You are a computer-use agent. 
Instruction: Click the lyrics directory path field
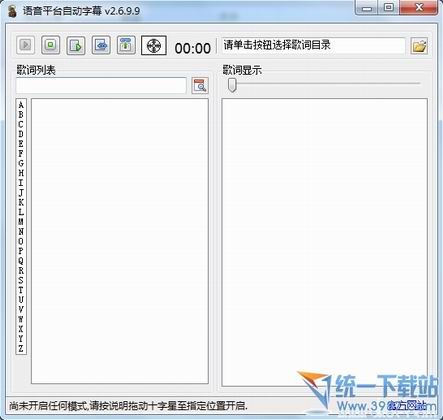pyautogui.click(x=313, y=45)
